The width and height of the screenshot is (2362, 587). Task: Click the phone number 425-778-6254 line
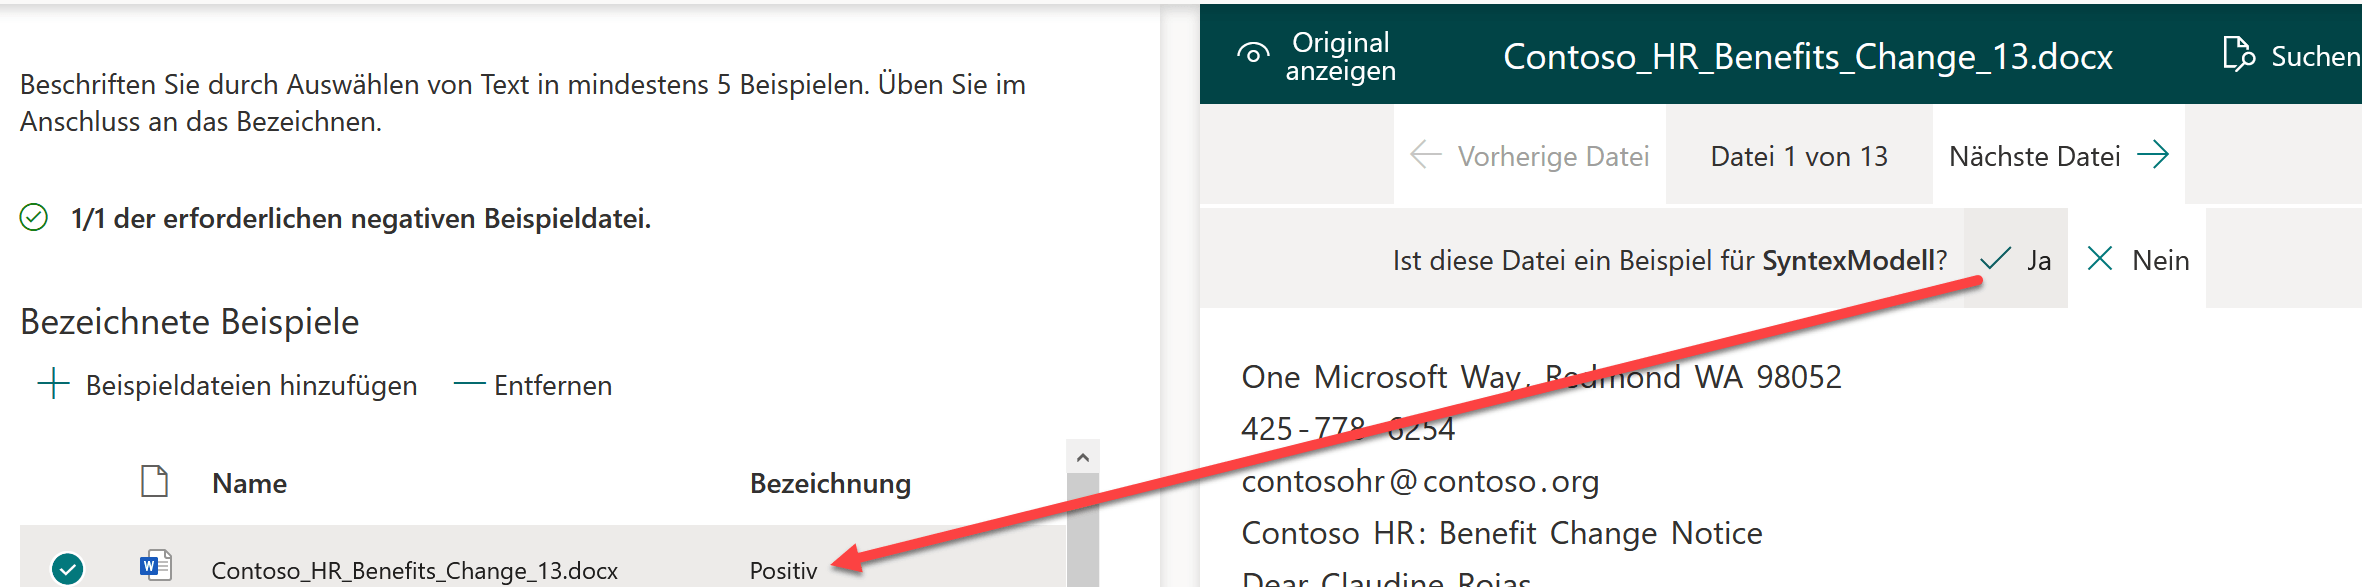[1348, 429]
